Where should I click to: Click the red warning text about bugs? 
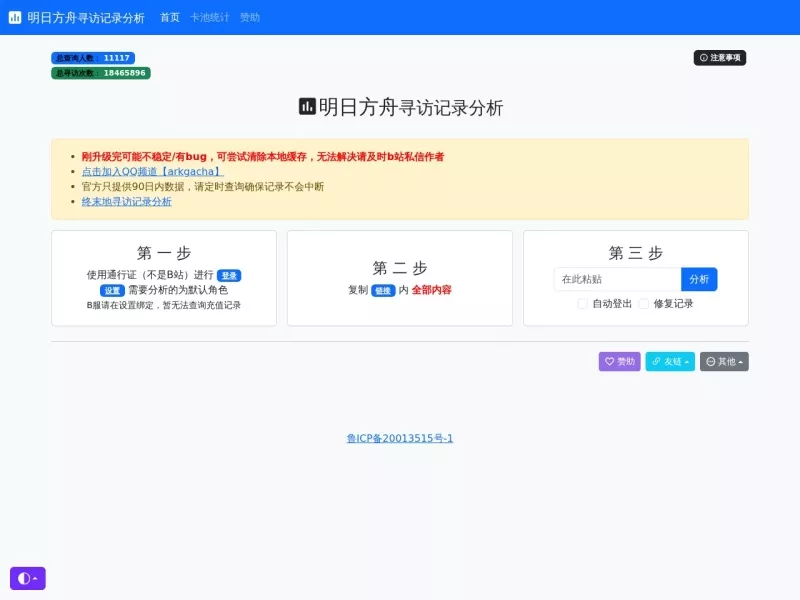[263, 157]
